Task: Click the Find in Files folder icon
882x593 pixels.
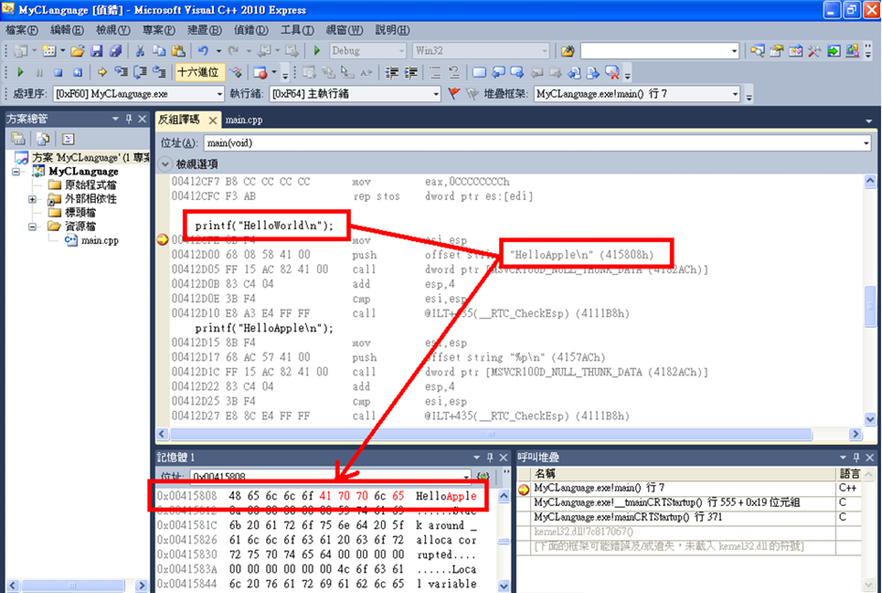Action: point(568,51)
